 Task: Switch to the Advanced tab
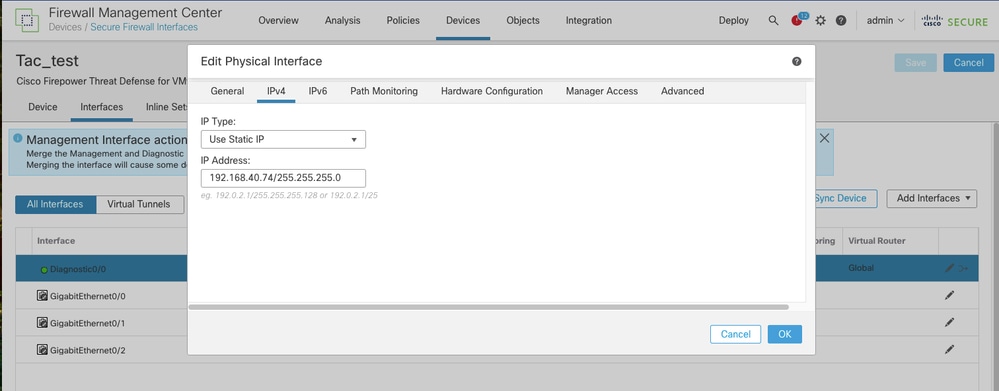coord(682,91)
